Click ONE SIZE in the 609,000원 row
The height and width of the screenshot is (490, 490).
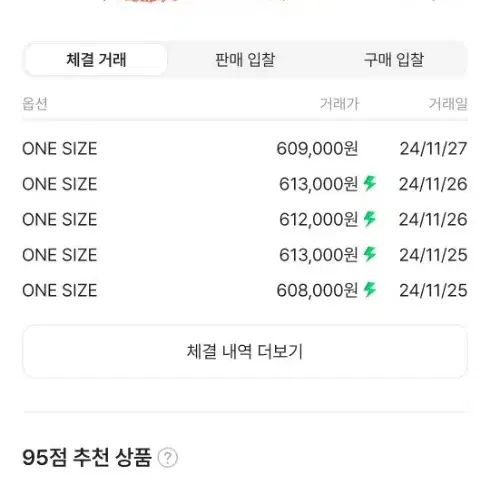[x=59, y=149]
